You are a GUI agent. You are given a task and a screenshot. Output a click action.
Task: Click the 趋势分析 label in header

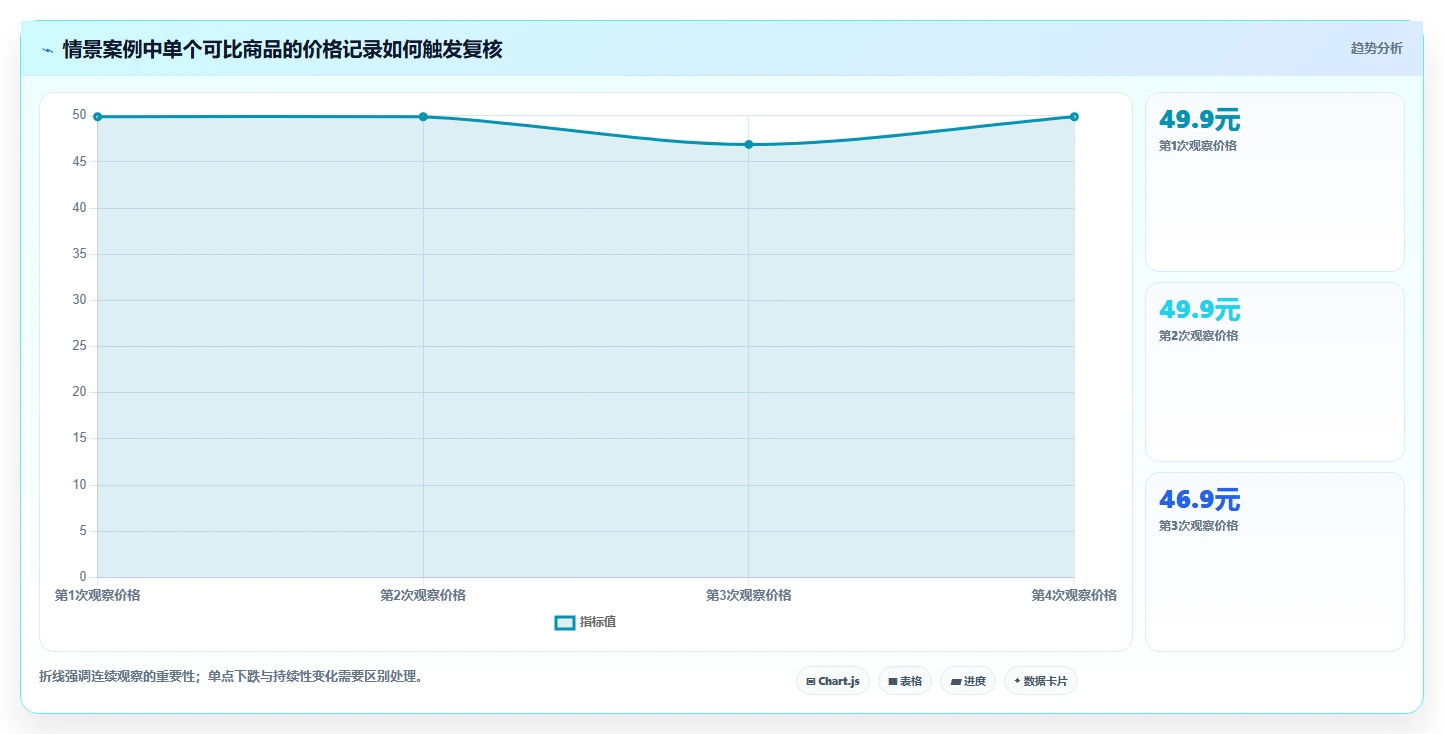(1376, 48)
